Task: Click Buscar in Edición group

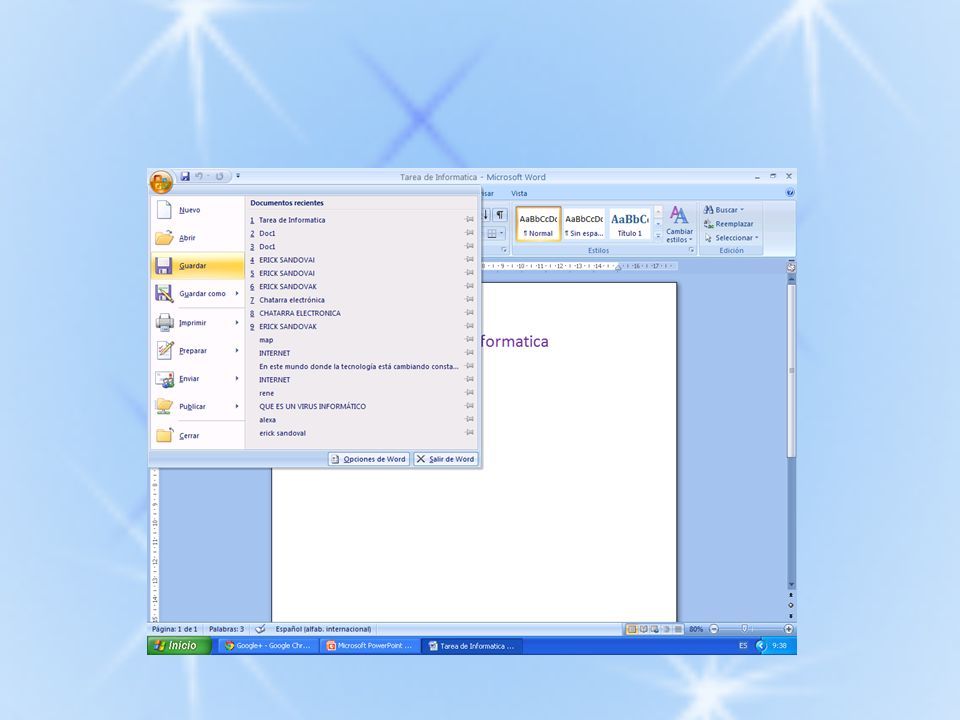Action: 724,210
